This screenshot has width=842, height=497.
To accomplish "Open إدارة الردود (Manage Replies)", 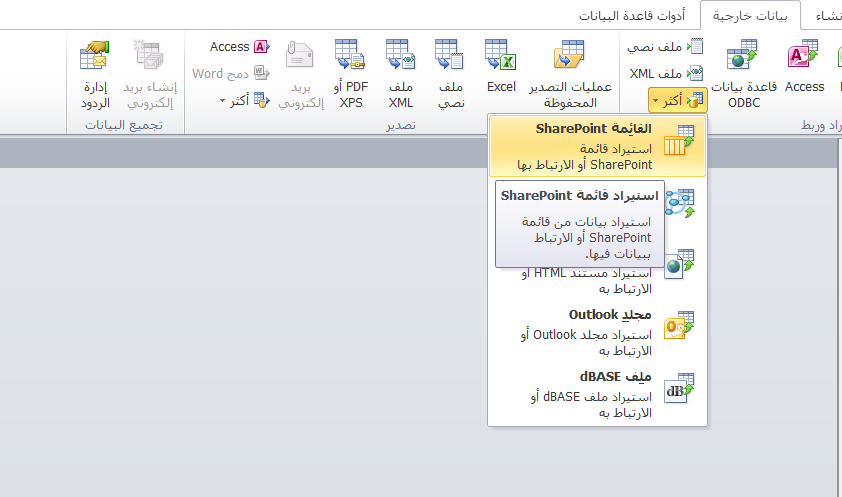I will click(x=95, y=74).
